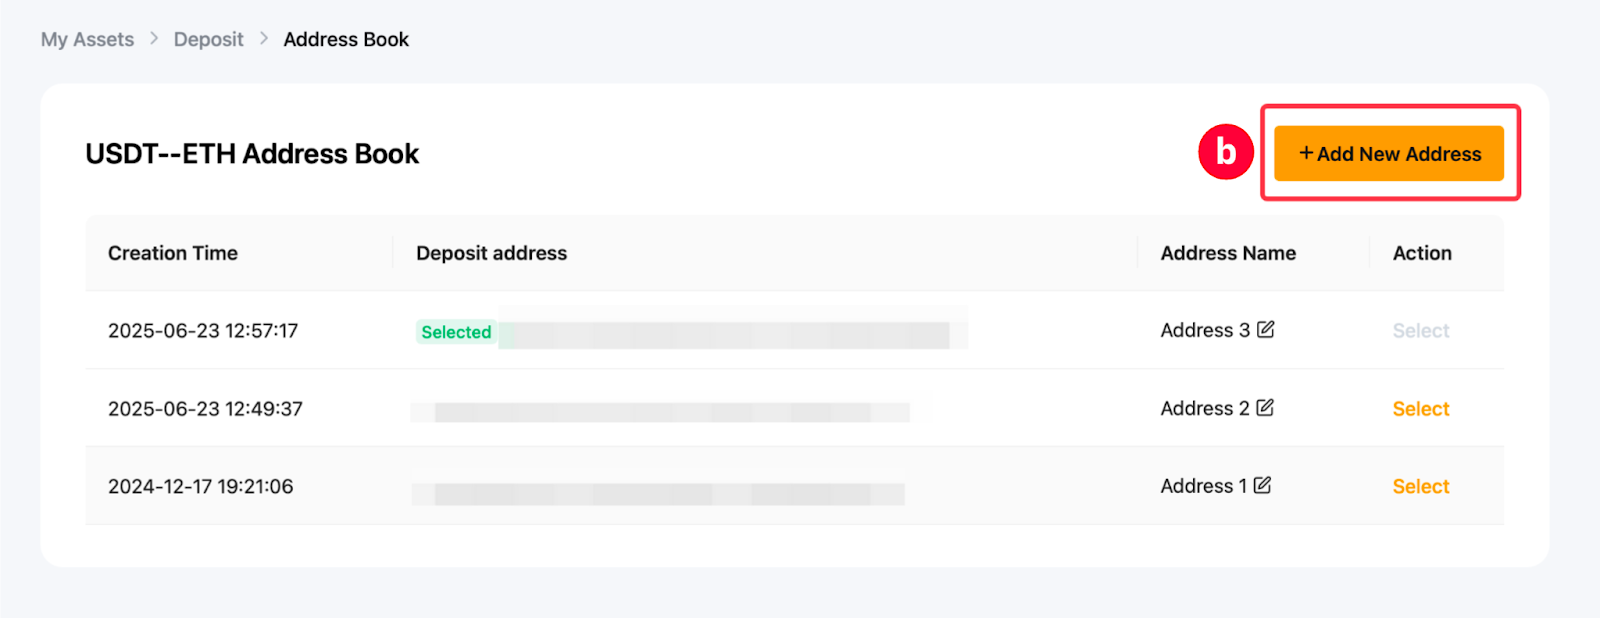Click the Deposit address column header
The width and height of the screenshot is (1600, 618).
pyautogui.click(x=491, y=253)
